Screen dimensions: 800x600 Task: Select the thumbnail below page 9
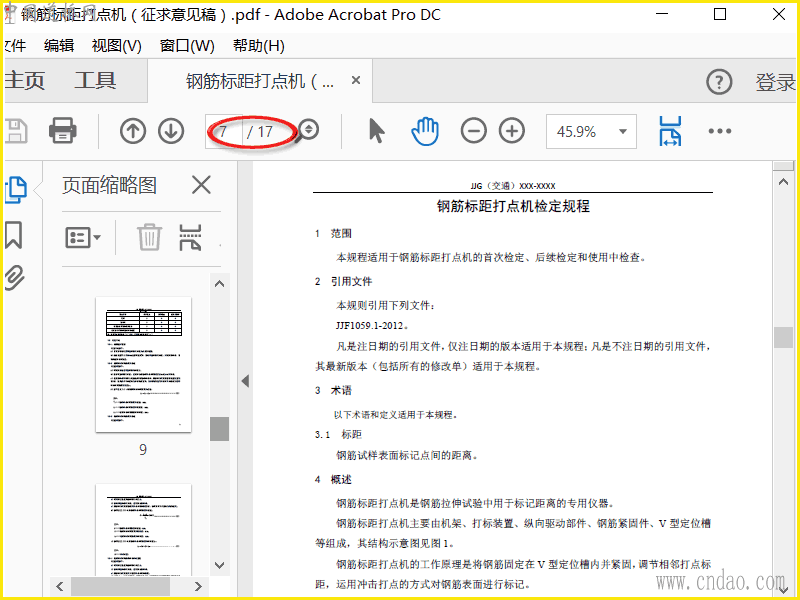pos(143,531)
